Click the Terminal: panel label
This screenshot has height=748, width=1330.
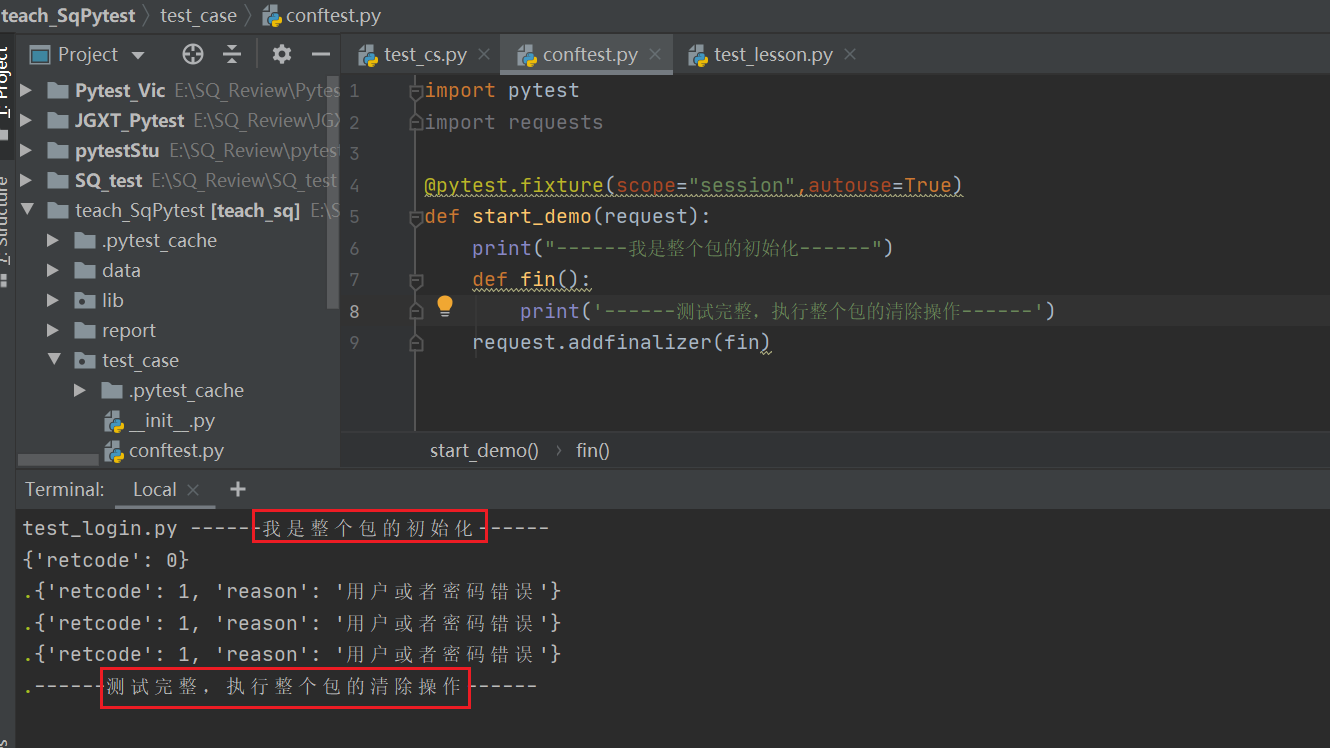[x=65, y=489]
